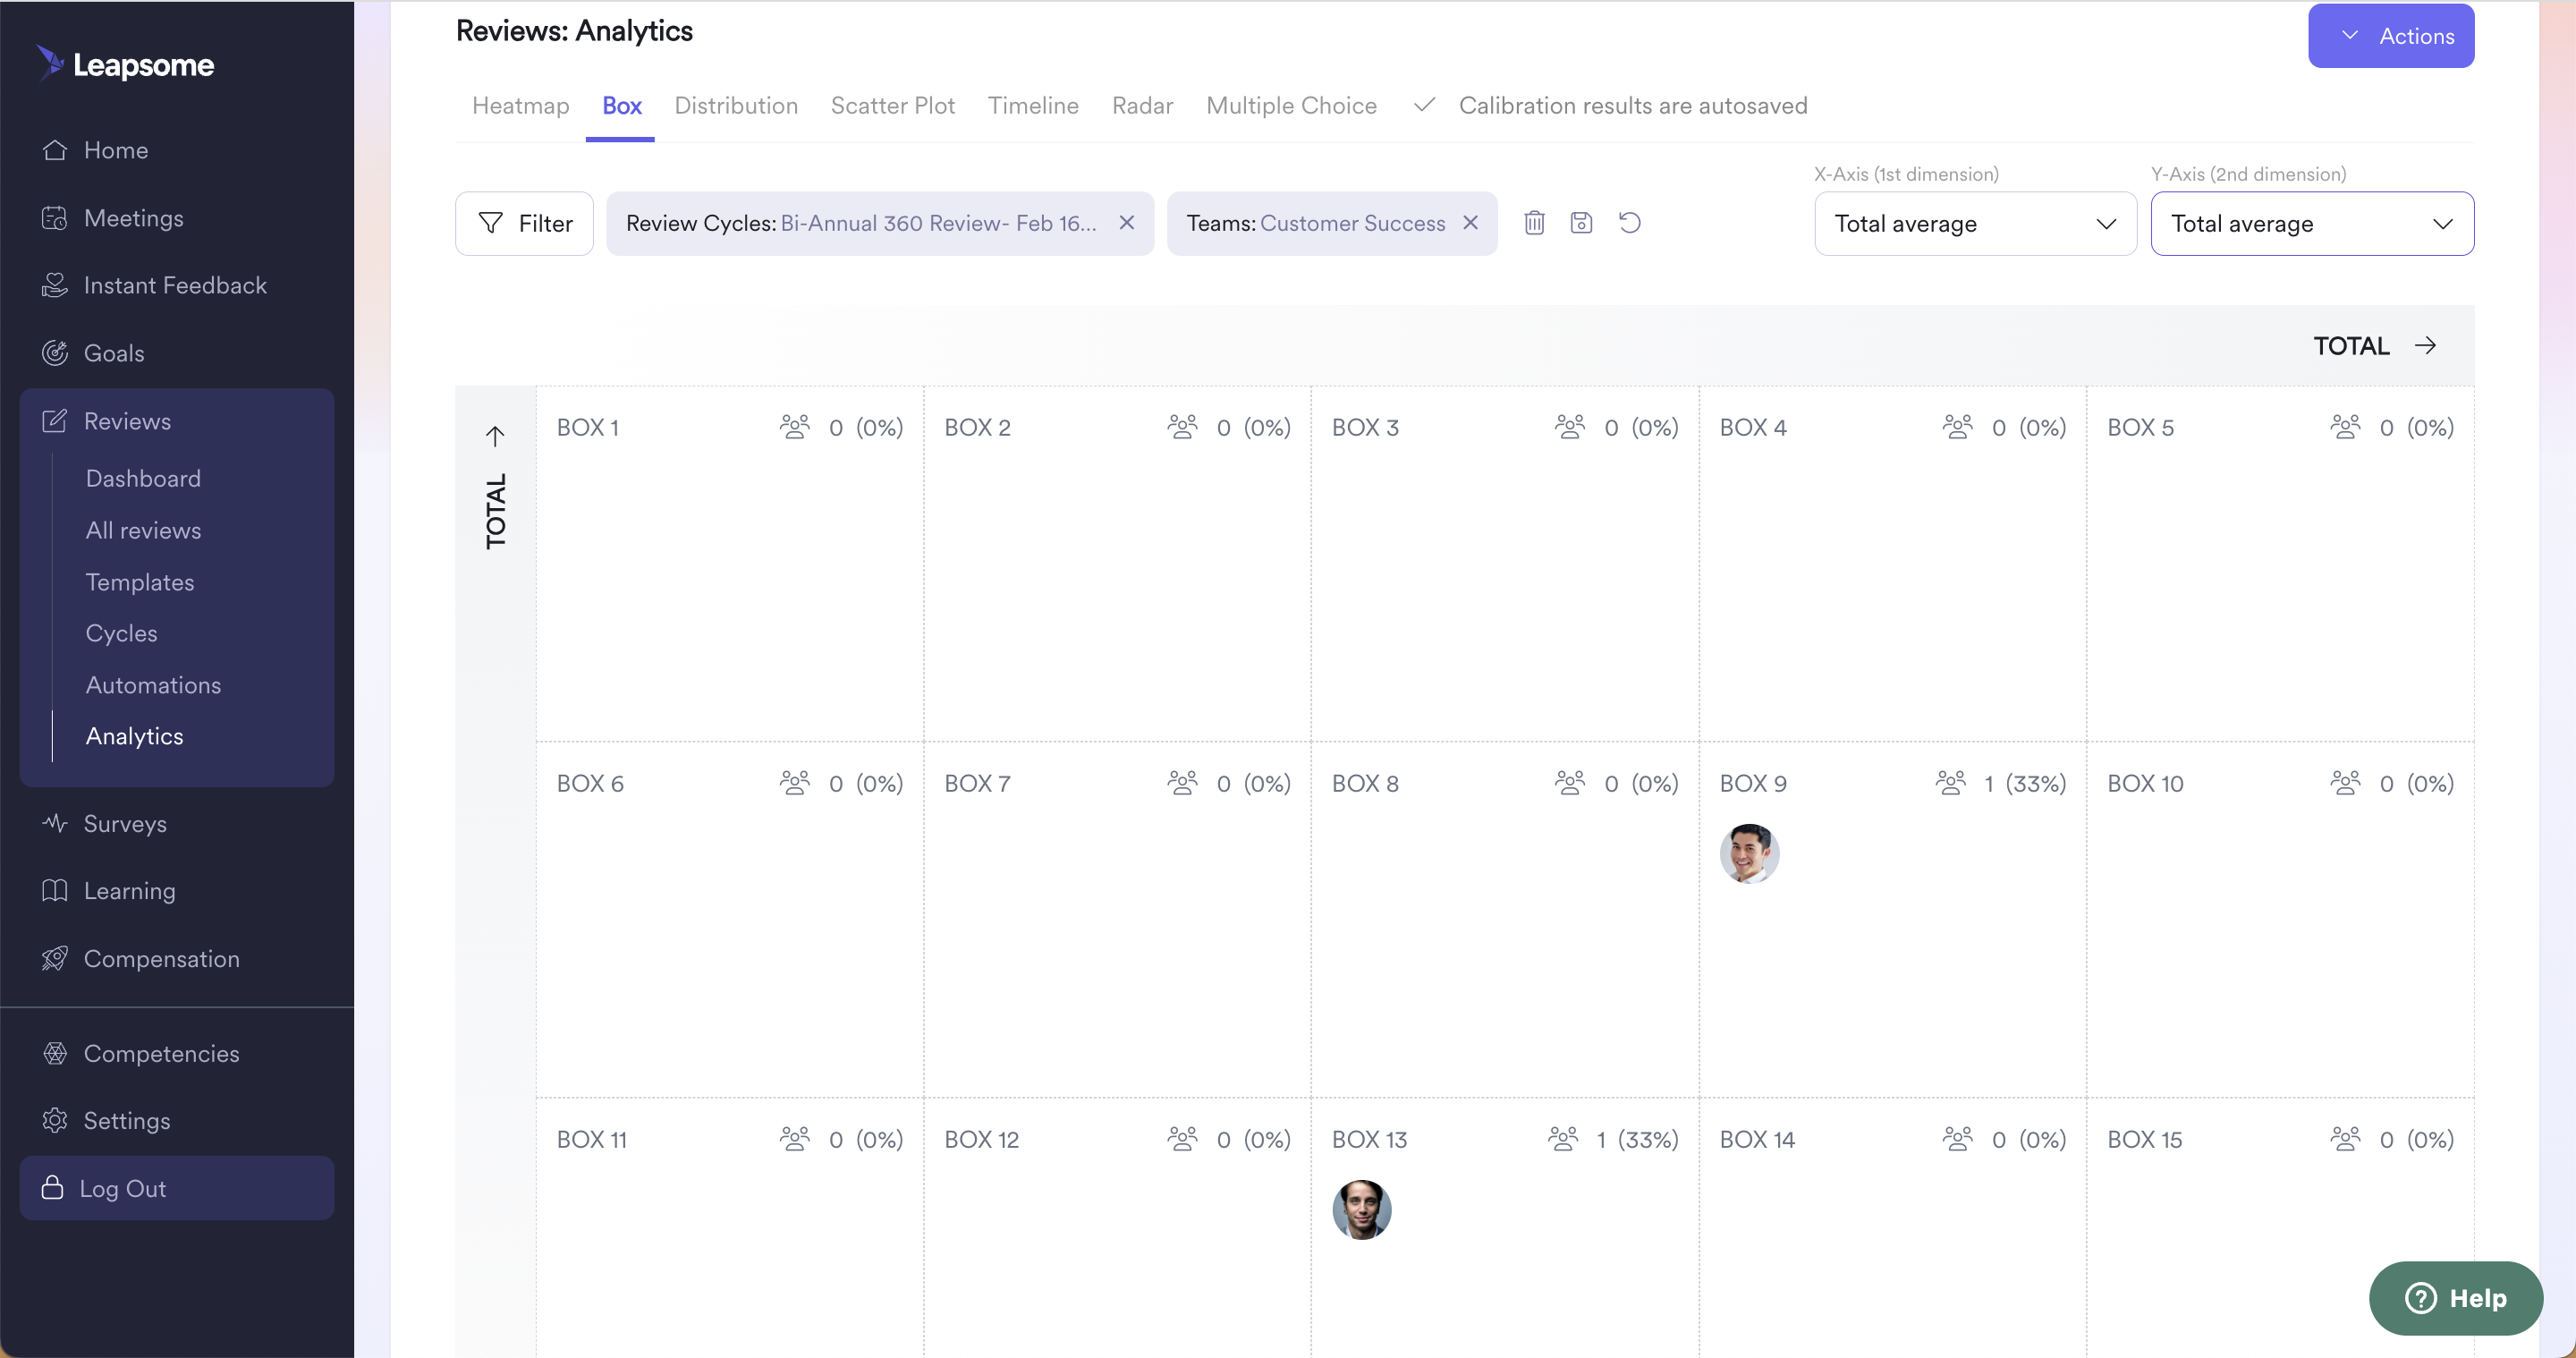2576x1358 pixels.
Task: Open review Automations
Action: [153, 685]
